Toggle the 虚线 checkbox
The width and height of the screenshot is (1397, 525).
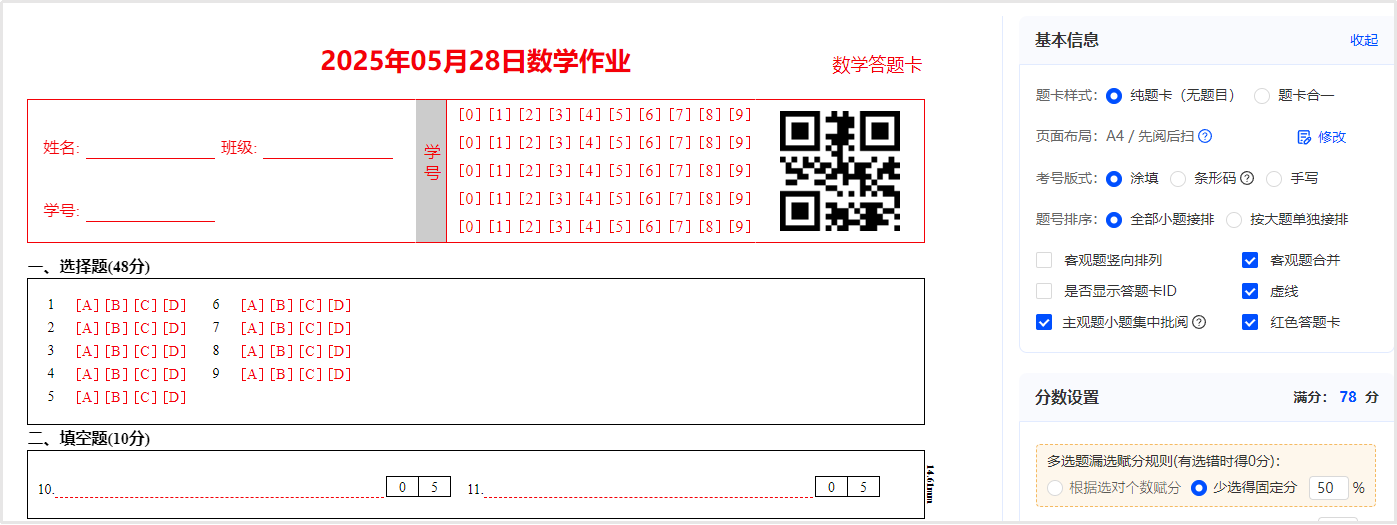click(x=1250, y=291)
